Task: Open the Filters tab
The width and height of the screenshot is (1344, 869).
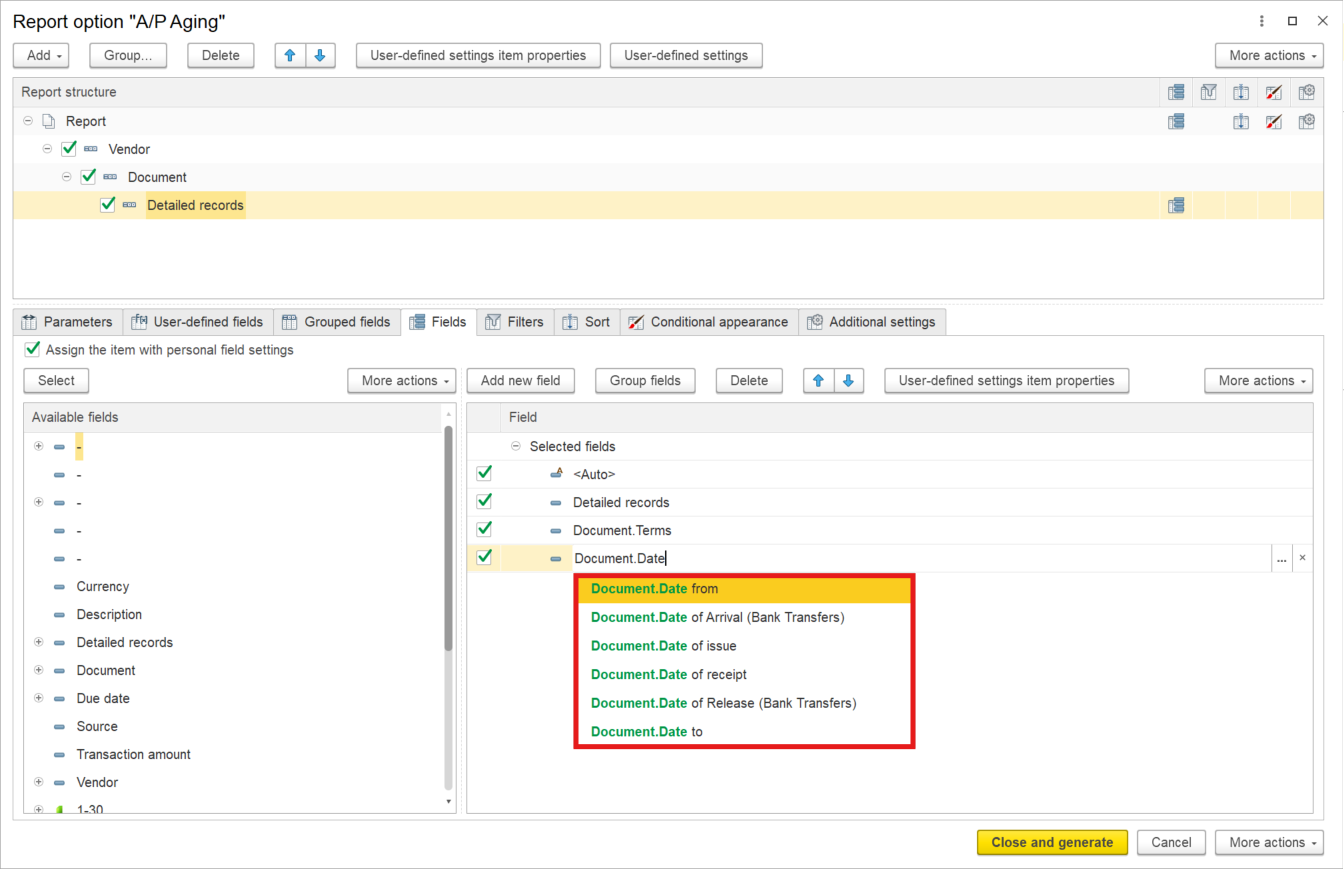Action: 515,322
